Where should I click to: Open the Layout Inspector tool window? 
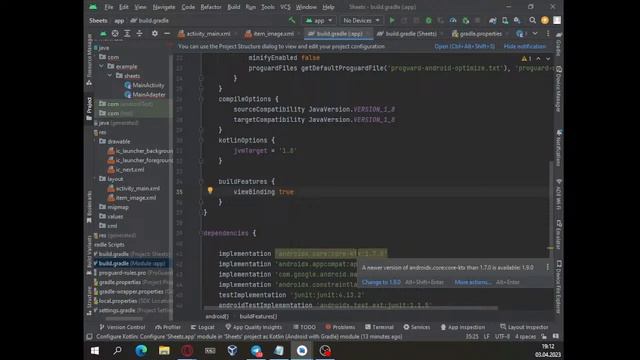524,327
